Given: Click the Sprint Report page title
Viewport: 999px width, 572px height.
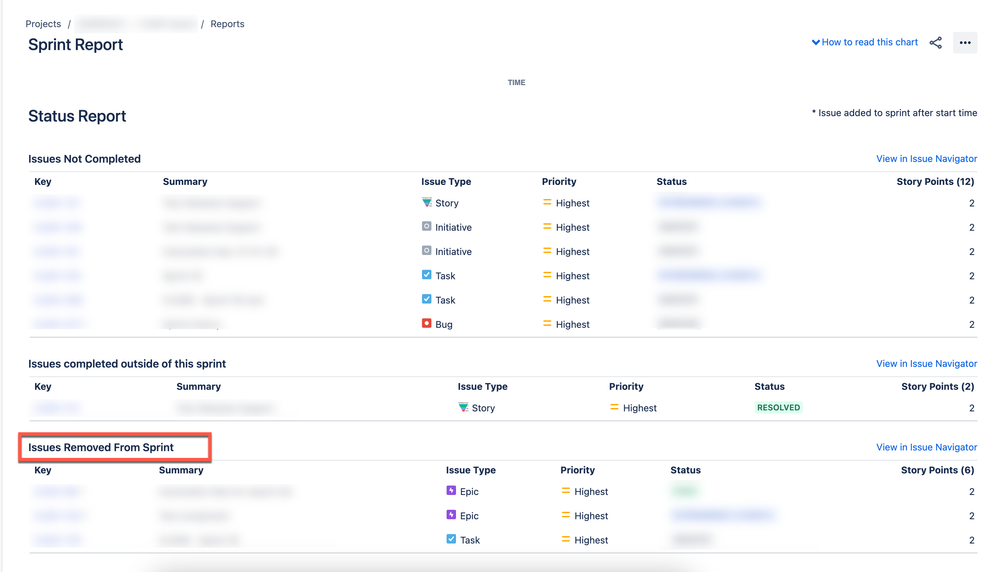Looking at the screenshot, I should 76,45.
